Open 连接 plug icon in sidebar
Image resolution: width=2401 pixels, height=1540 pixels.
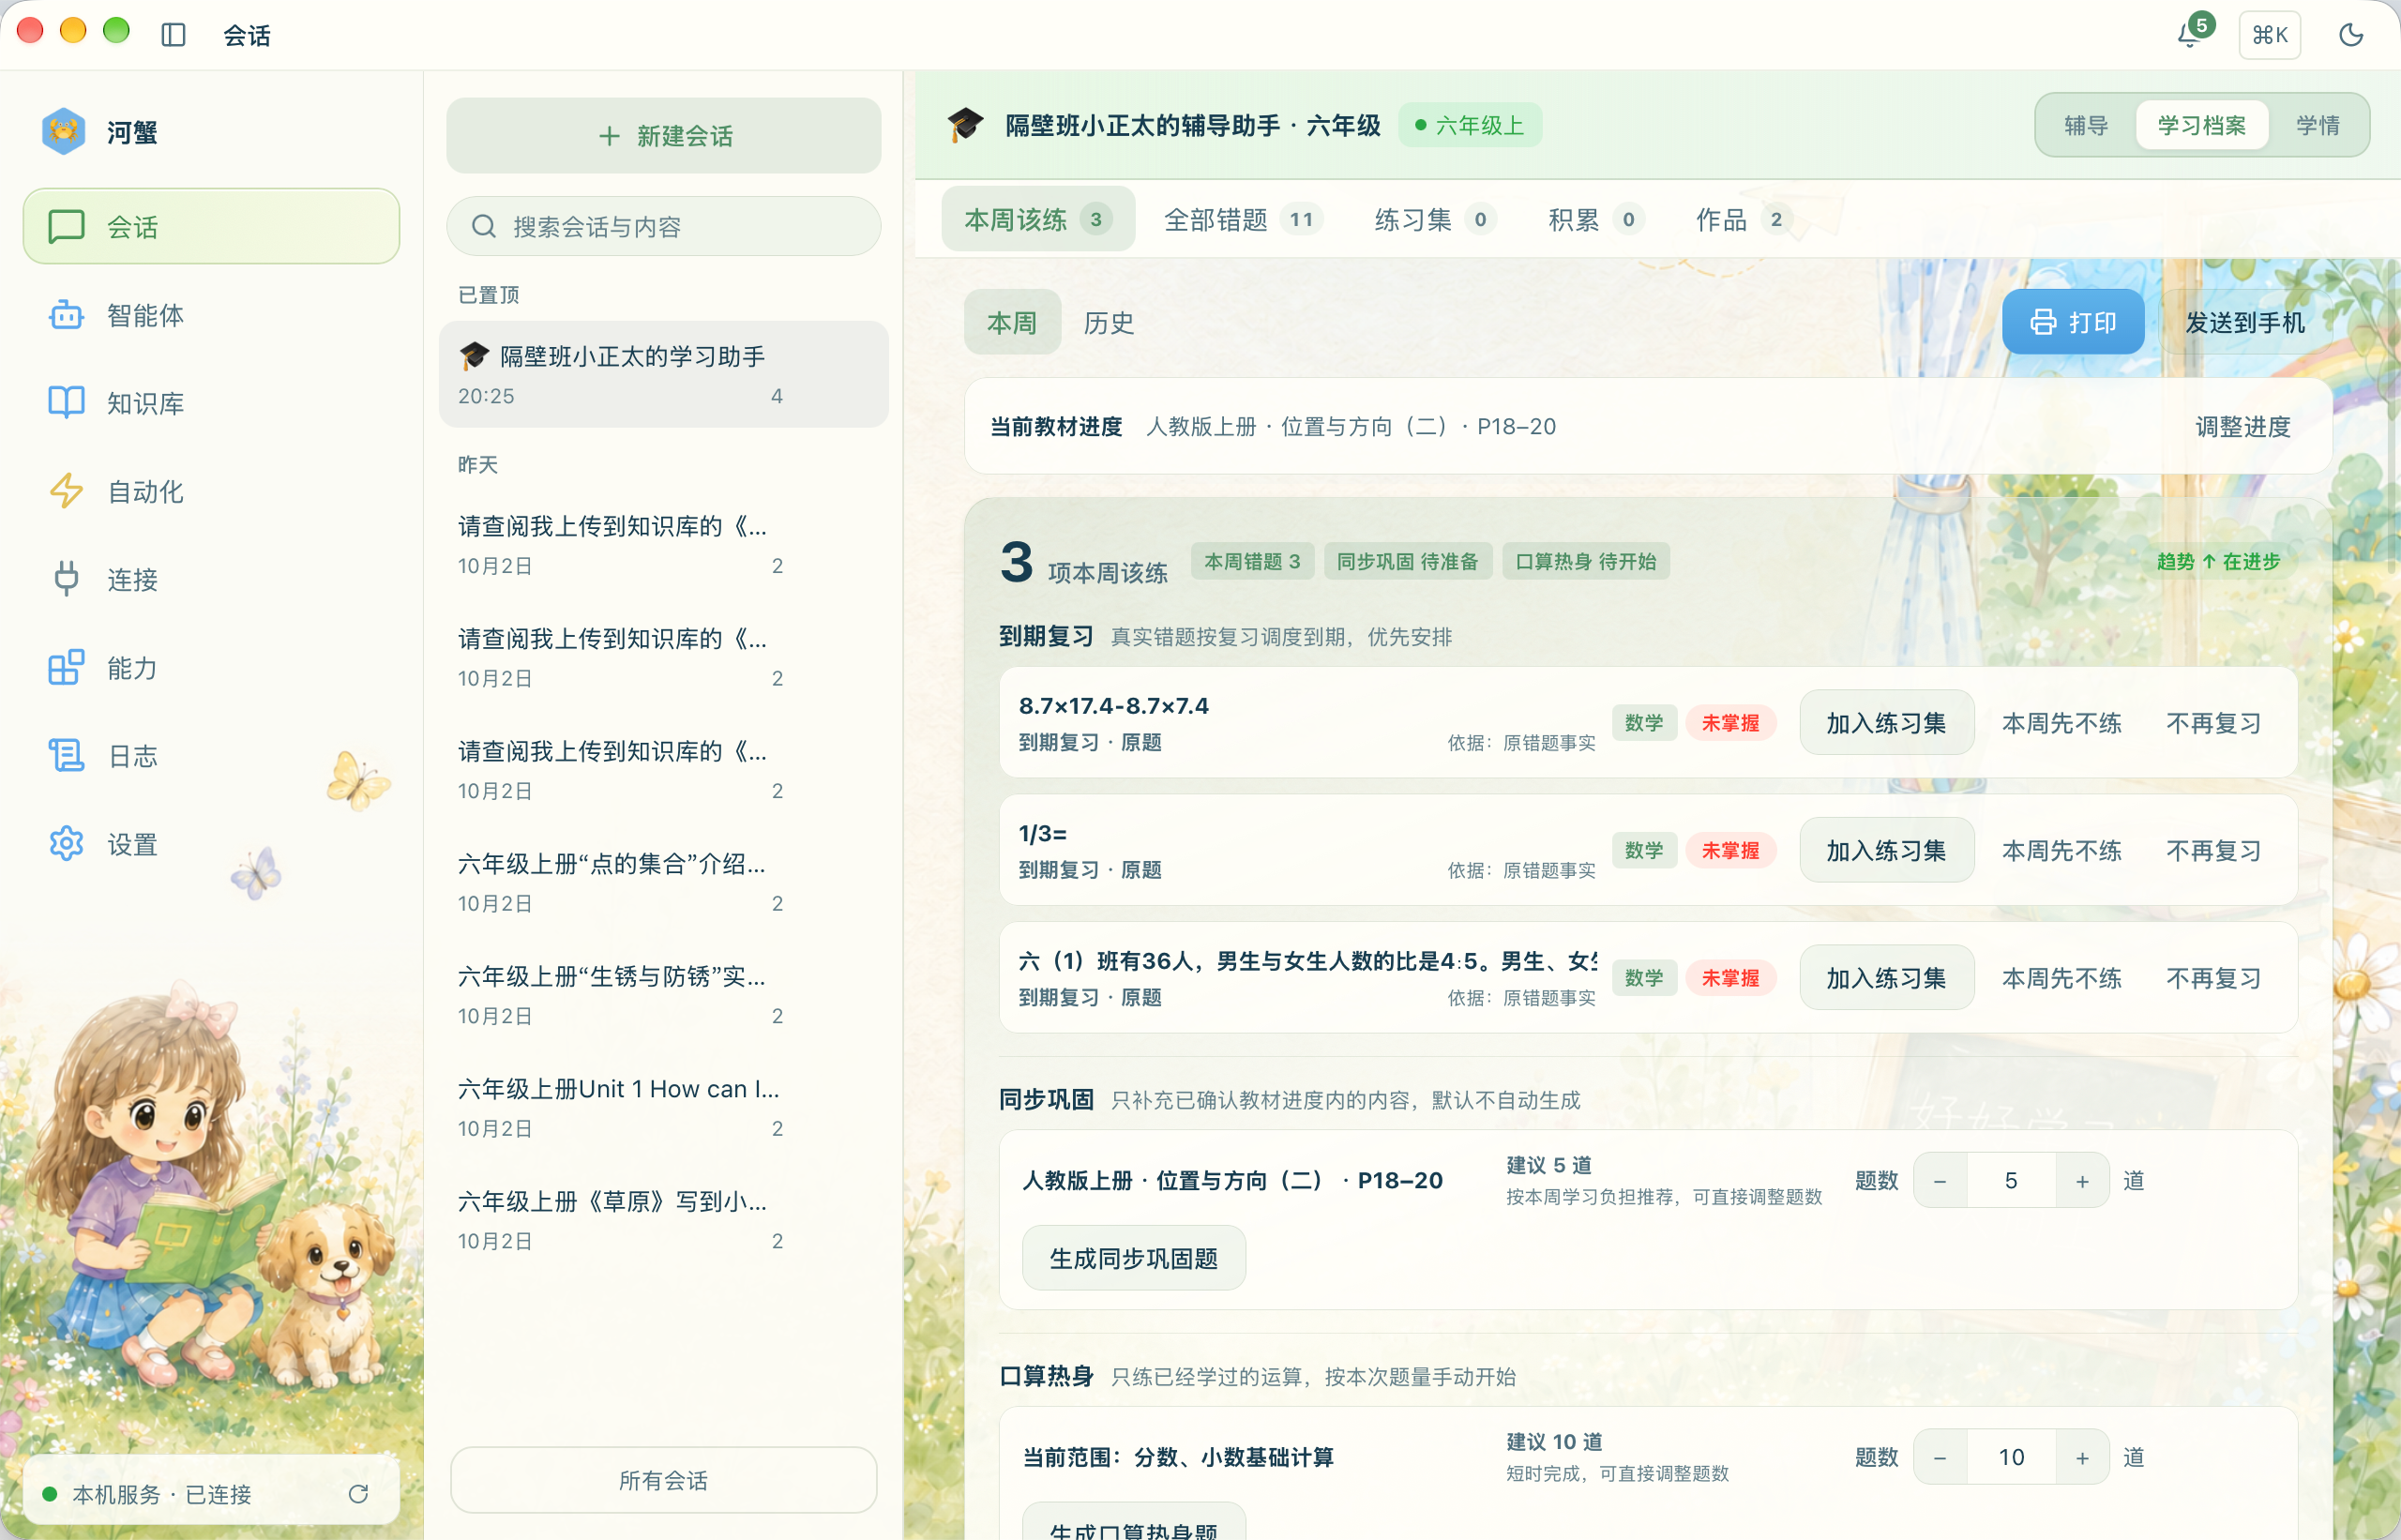pyautogui.click(x=66, y=579)
